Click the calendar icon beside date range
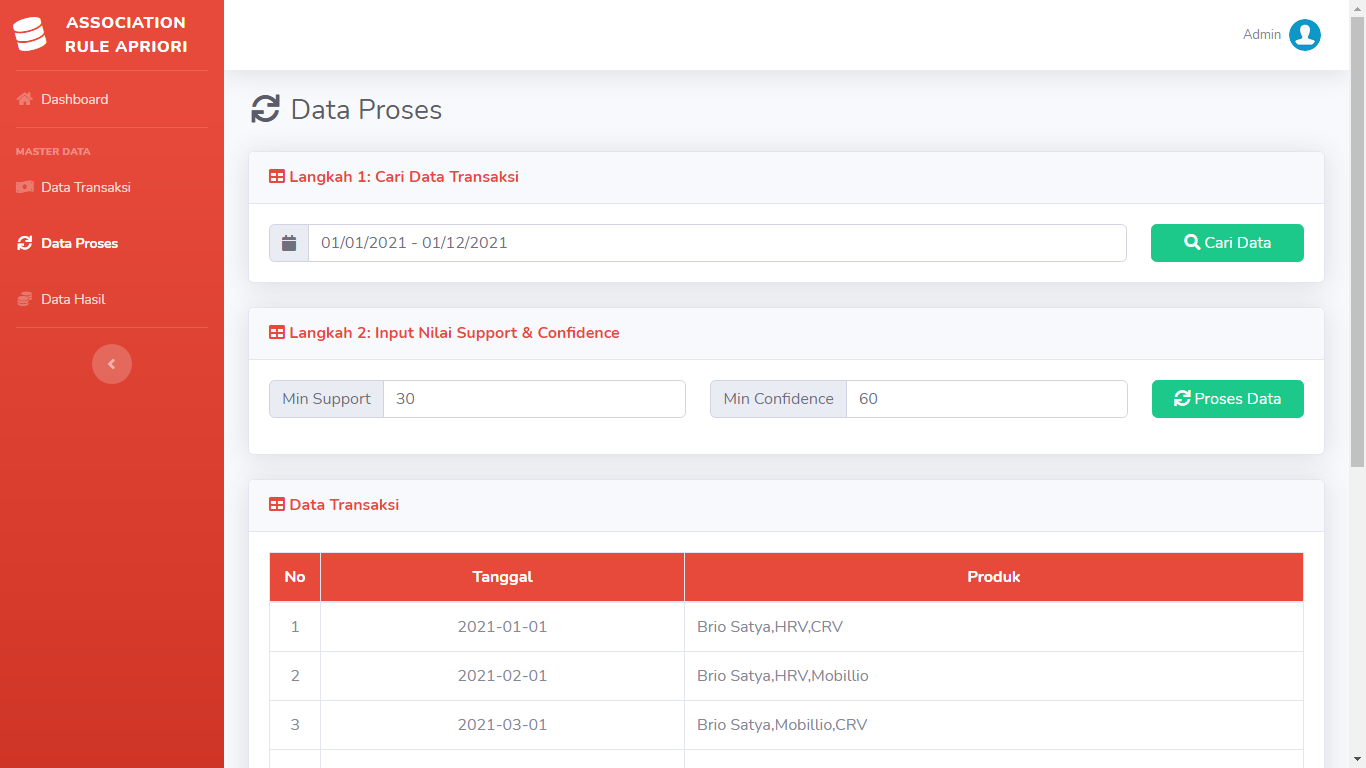This screenshot has width=1366, height=768. 289,243
